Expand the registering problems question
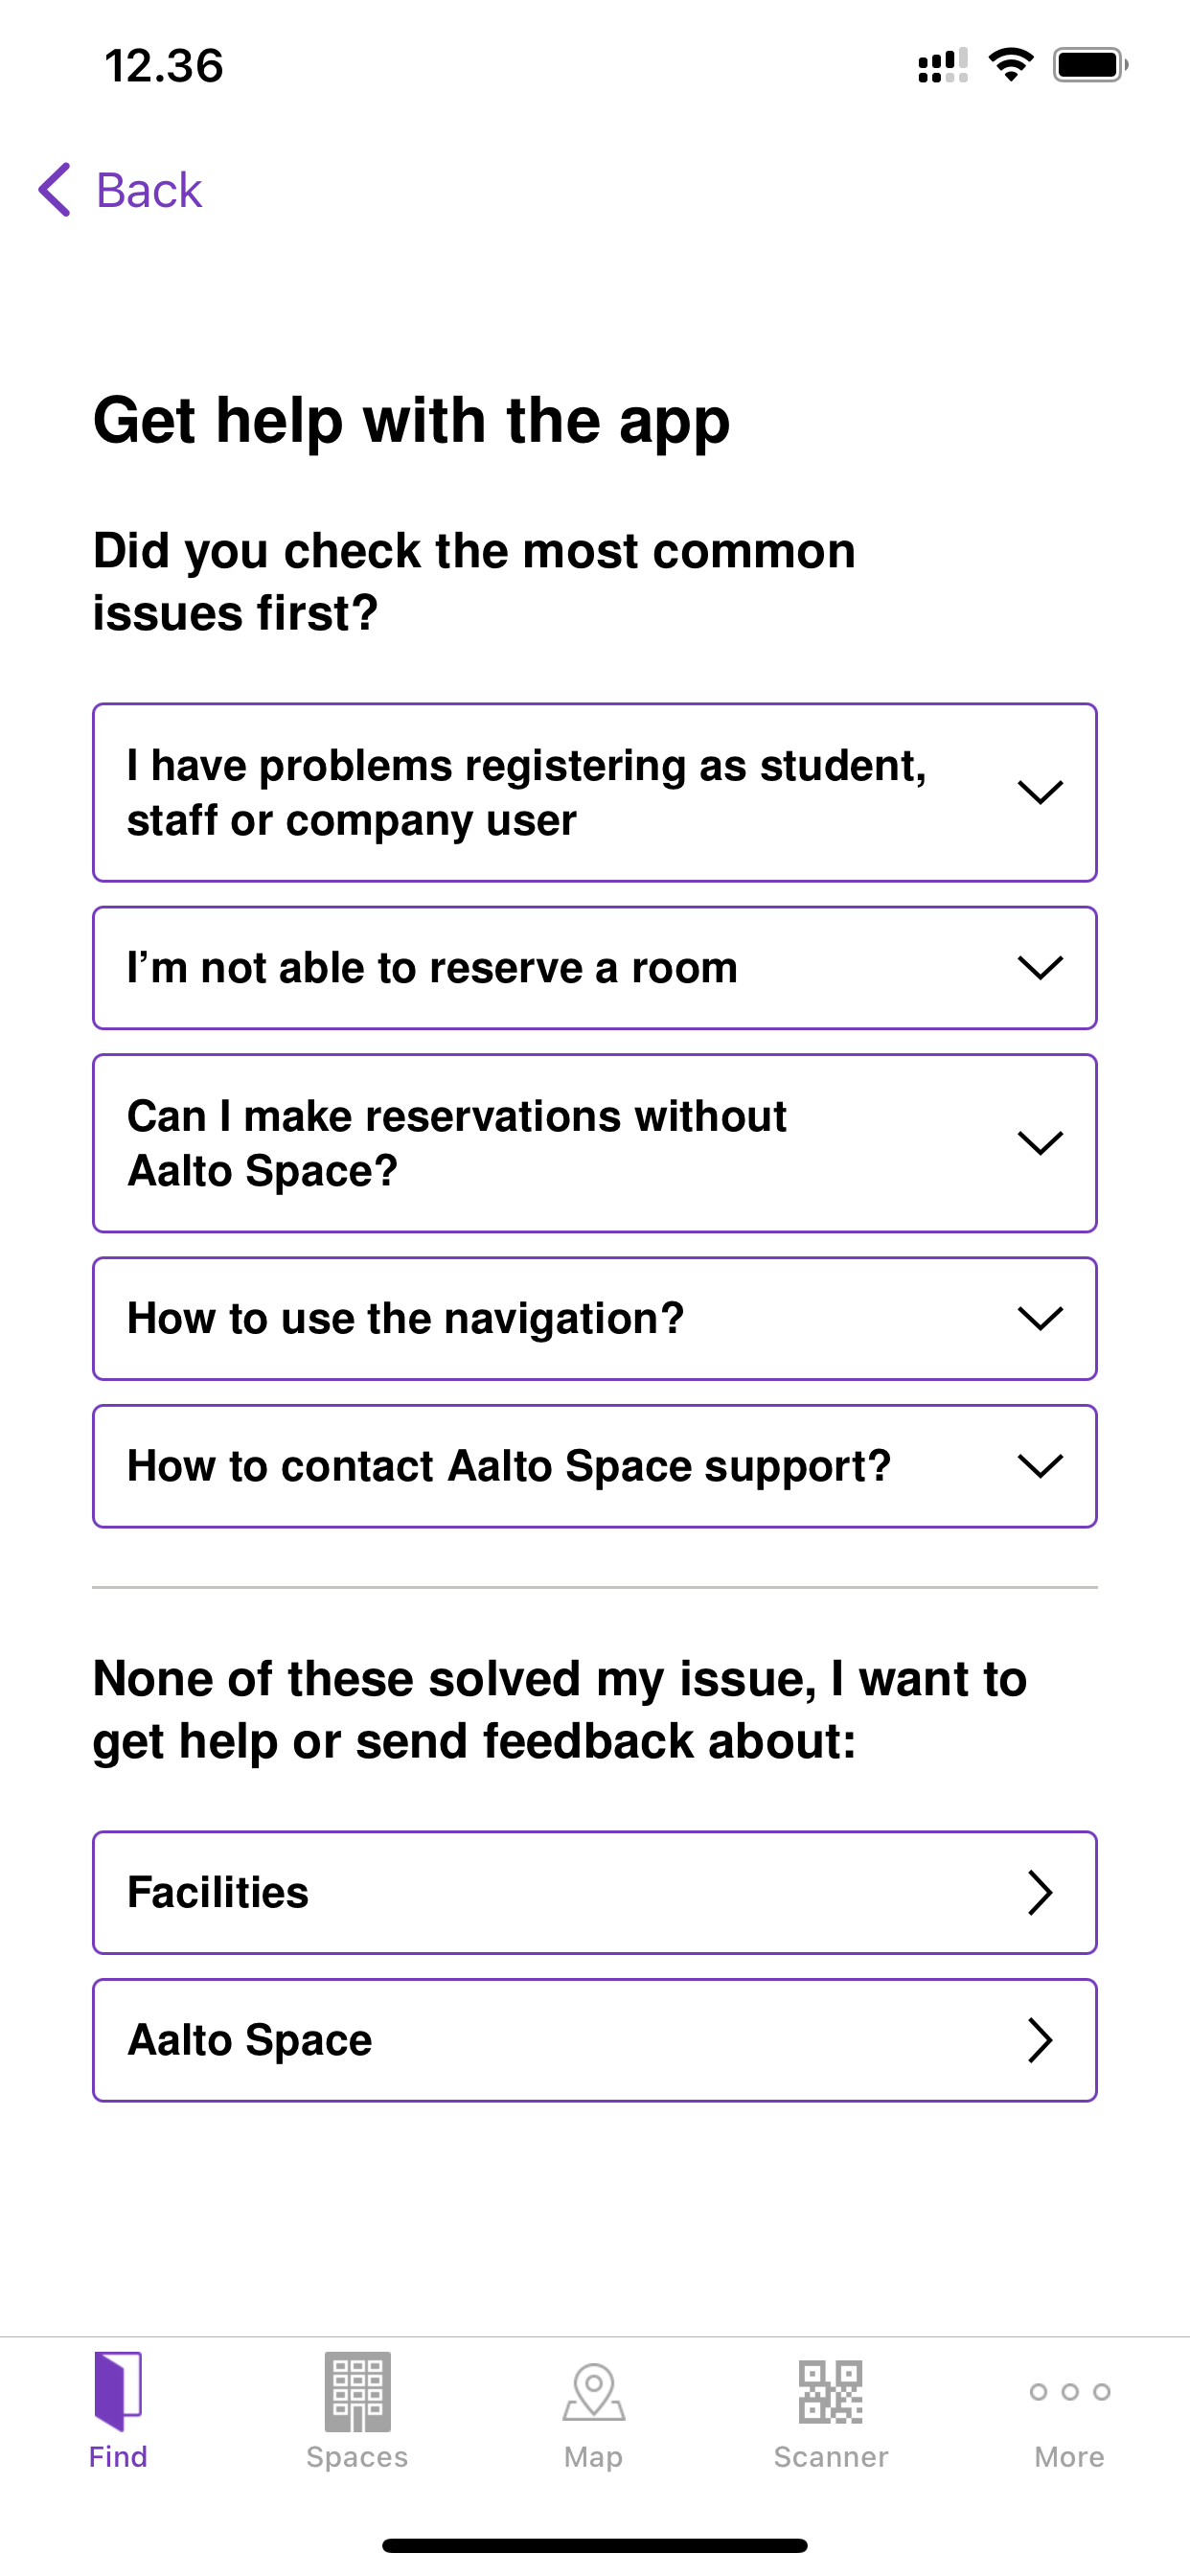1190x2576 pixels. [x=594, y=792]
